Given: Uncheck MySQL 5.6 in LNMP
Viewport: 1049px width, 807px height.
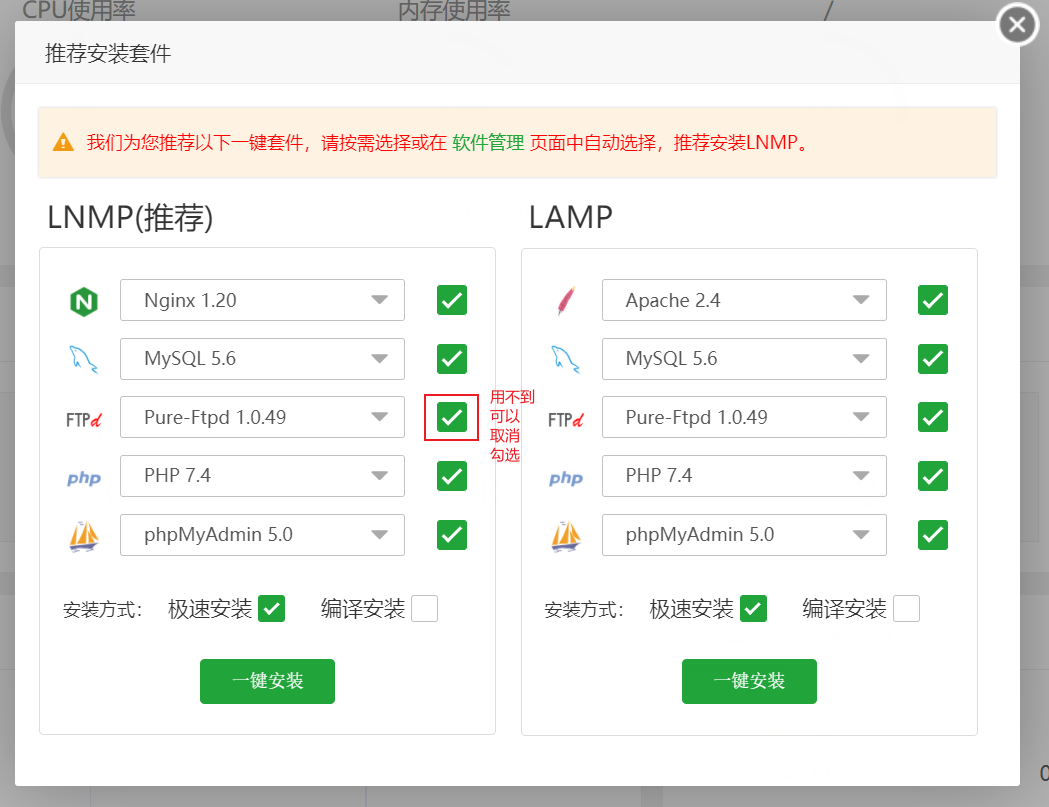Looking at the screenshot, I should (452, 359).
